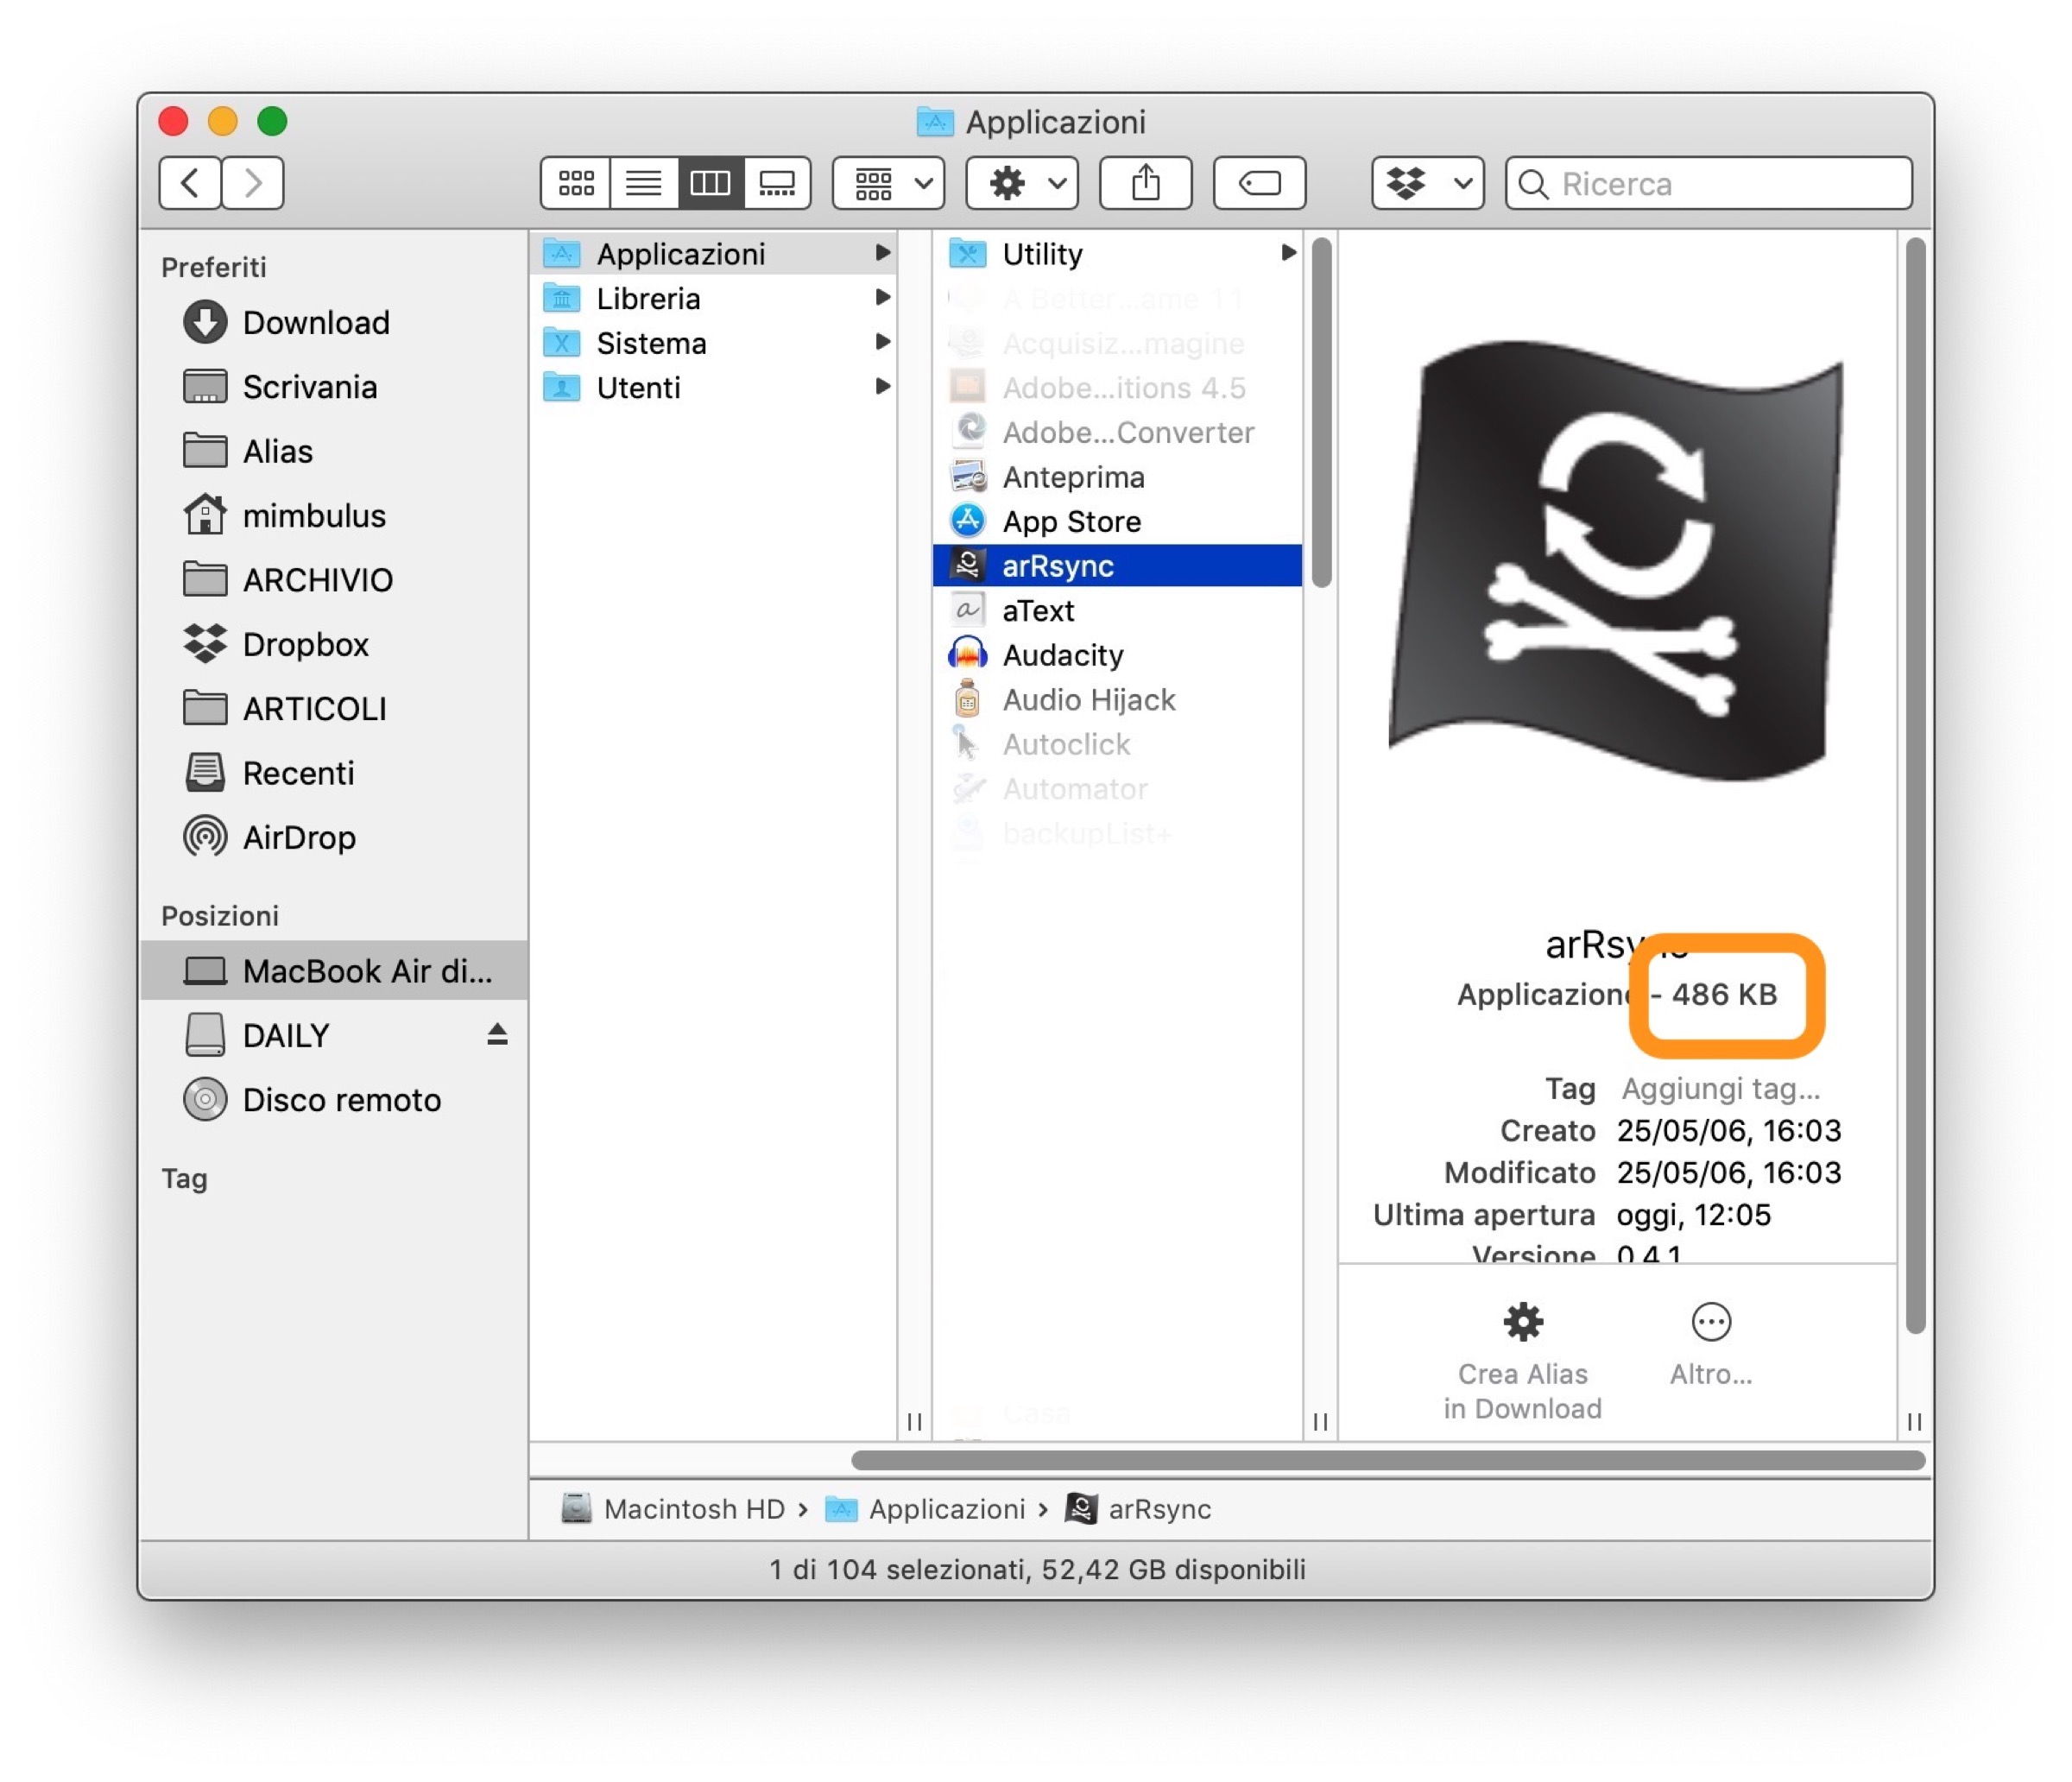Select Recenti in the sidebar
Screen dimensions: 2072x1782
tap(297, 773)
